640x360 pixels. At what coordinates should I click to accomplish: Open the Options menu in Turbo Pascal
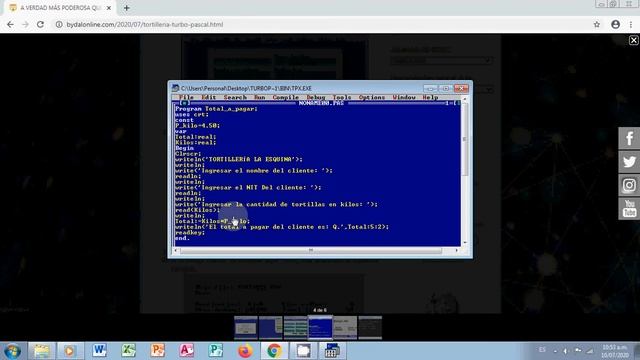tap(372, 97)
